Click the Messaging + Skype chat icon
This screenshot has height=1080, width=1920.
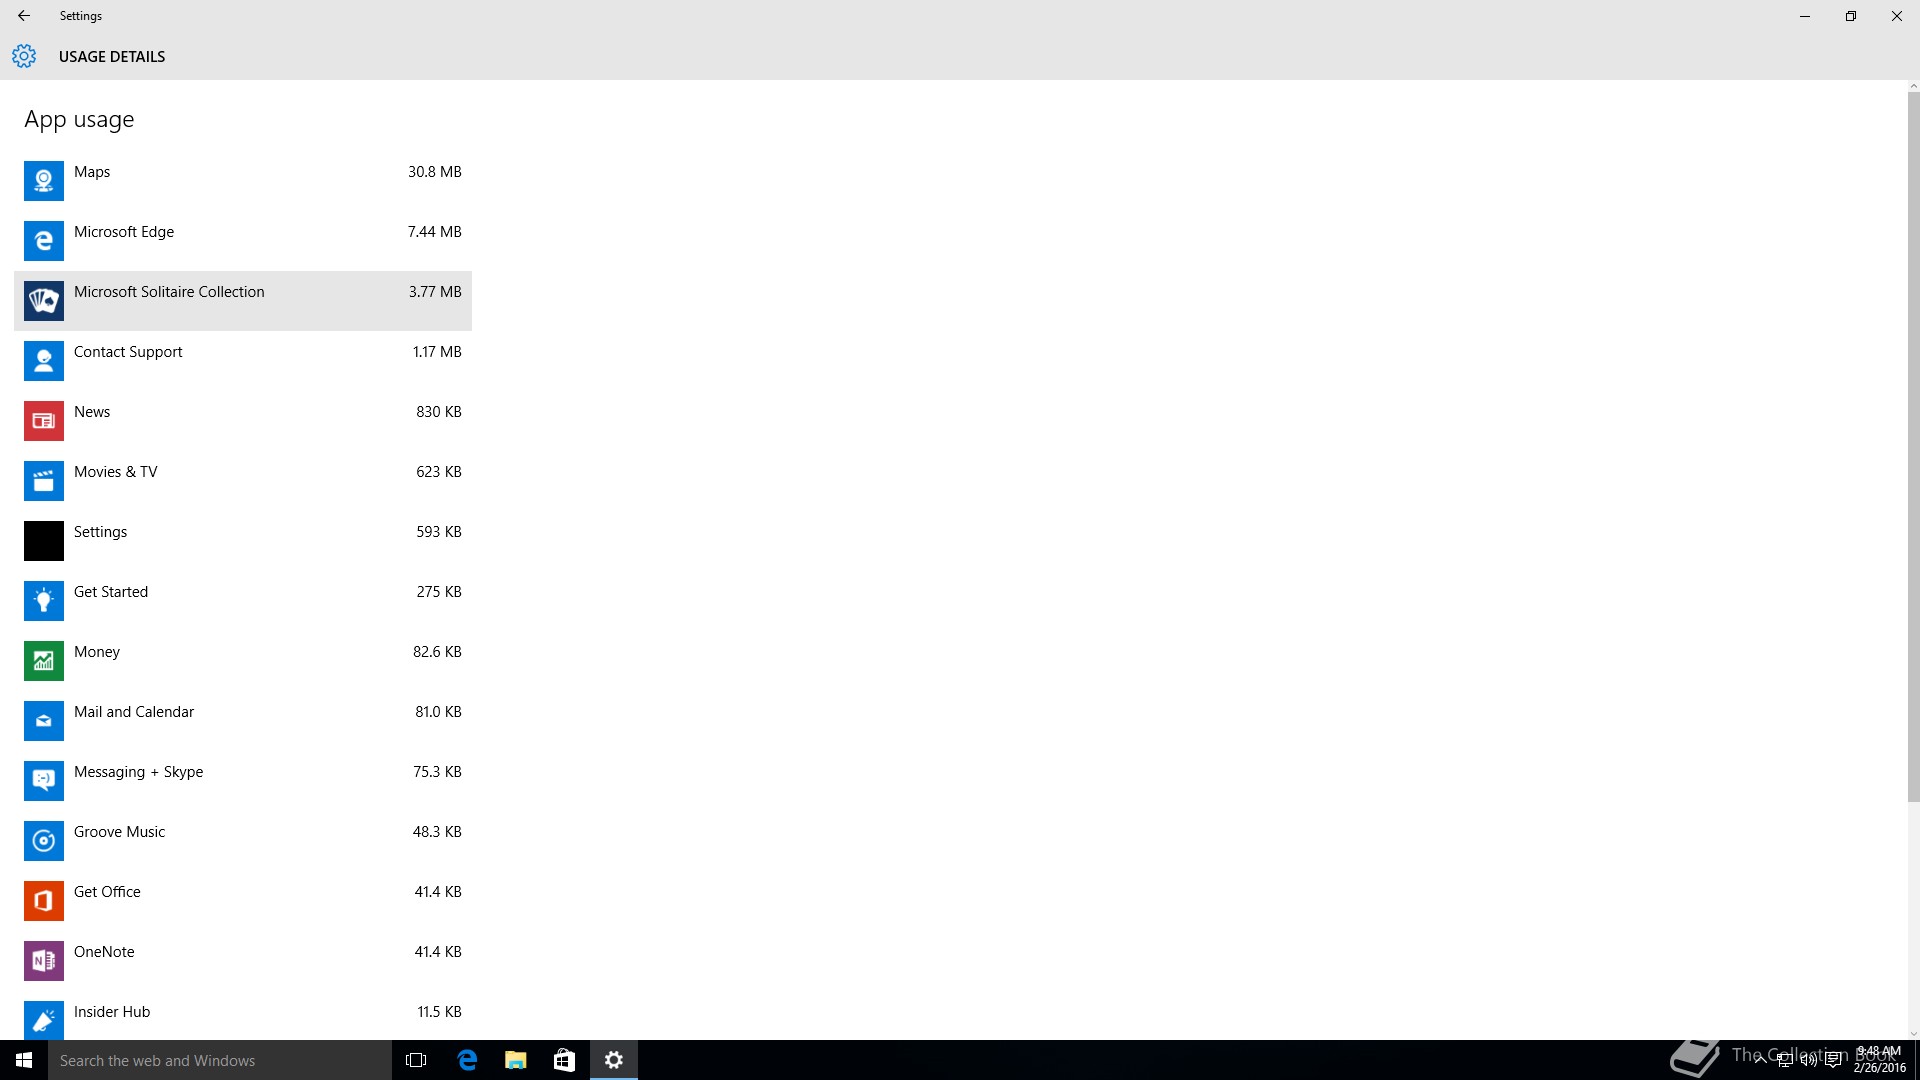click(44, 781)
